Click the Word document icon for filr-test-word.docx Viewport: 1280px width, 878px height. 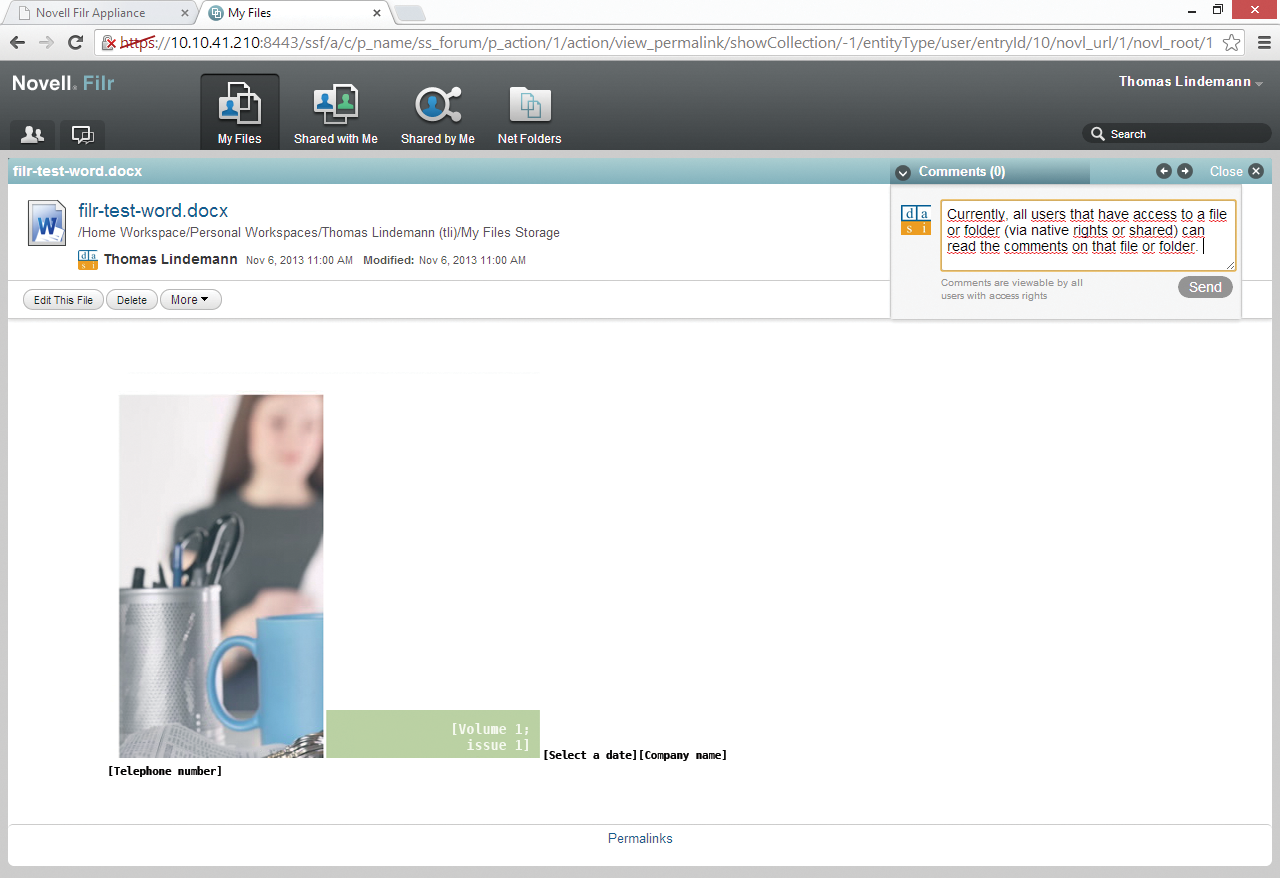(x=46, y=222)
